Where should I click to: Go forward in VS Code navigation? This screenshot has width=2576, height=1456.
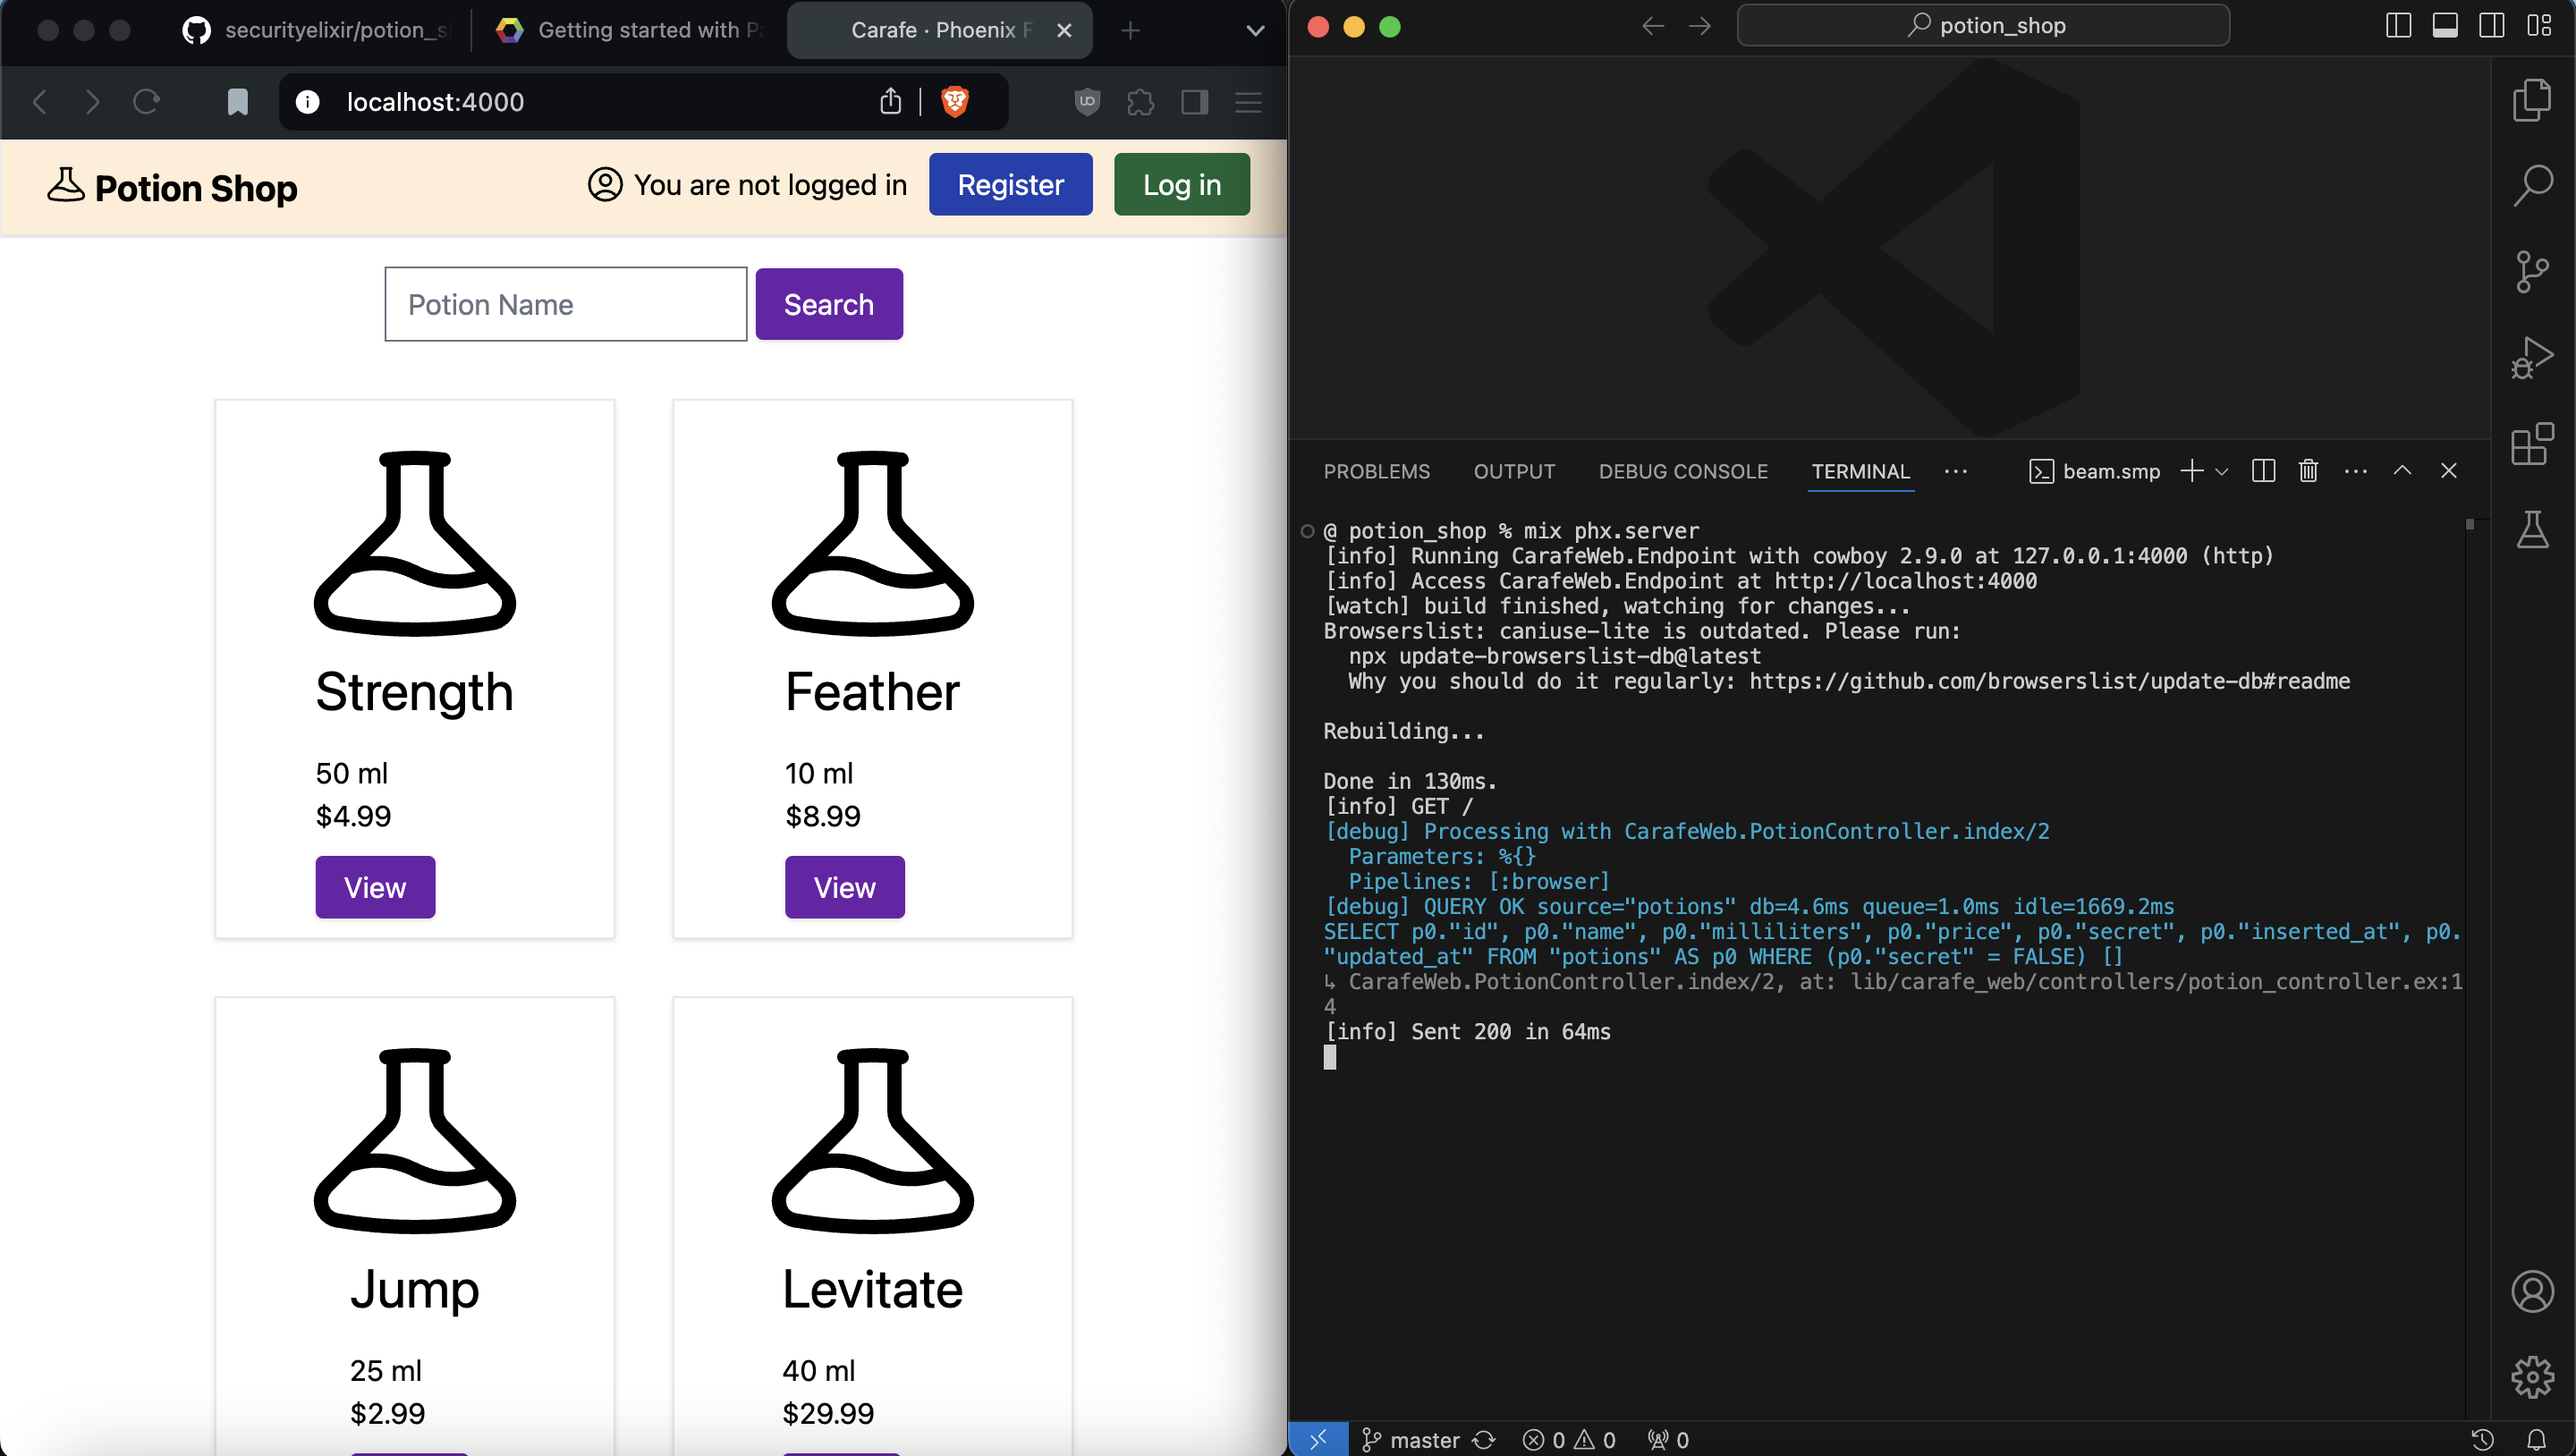click(1700, 26)
